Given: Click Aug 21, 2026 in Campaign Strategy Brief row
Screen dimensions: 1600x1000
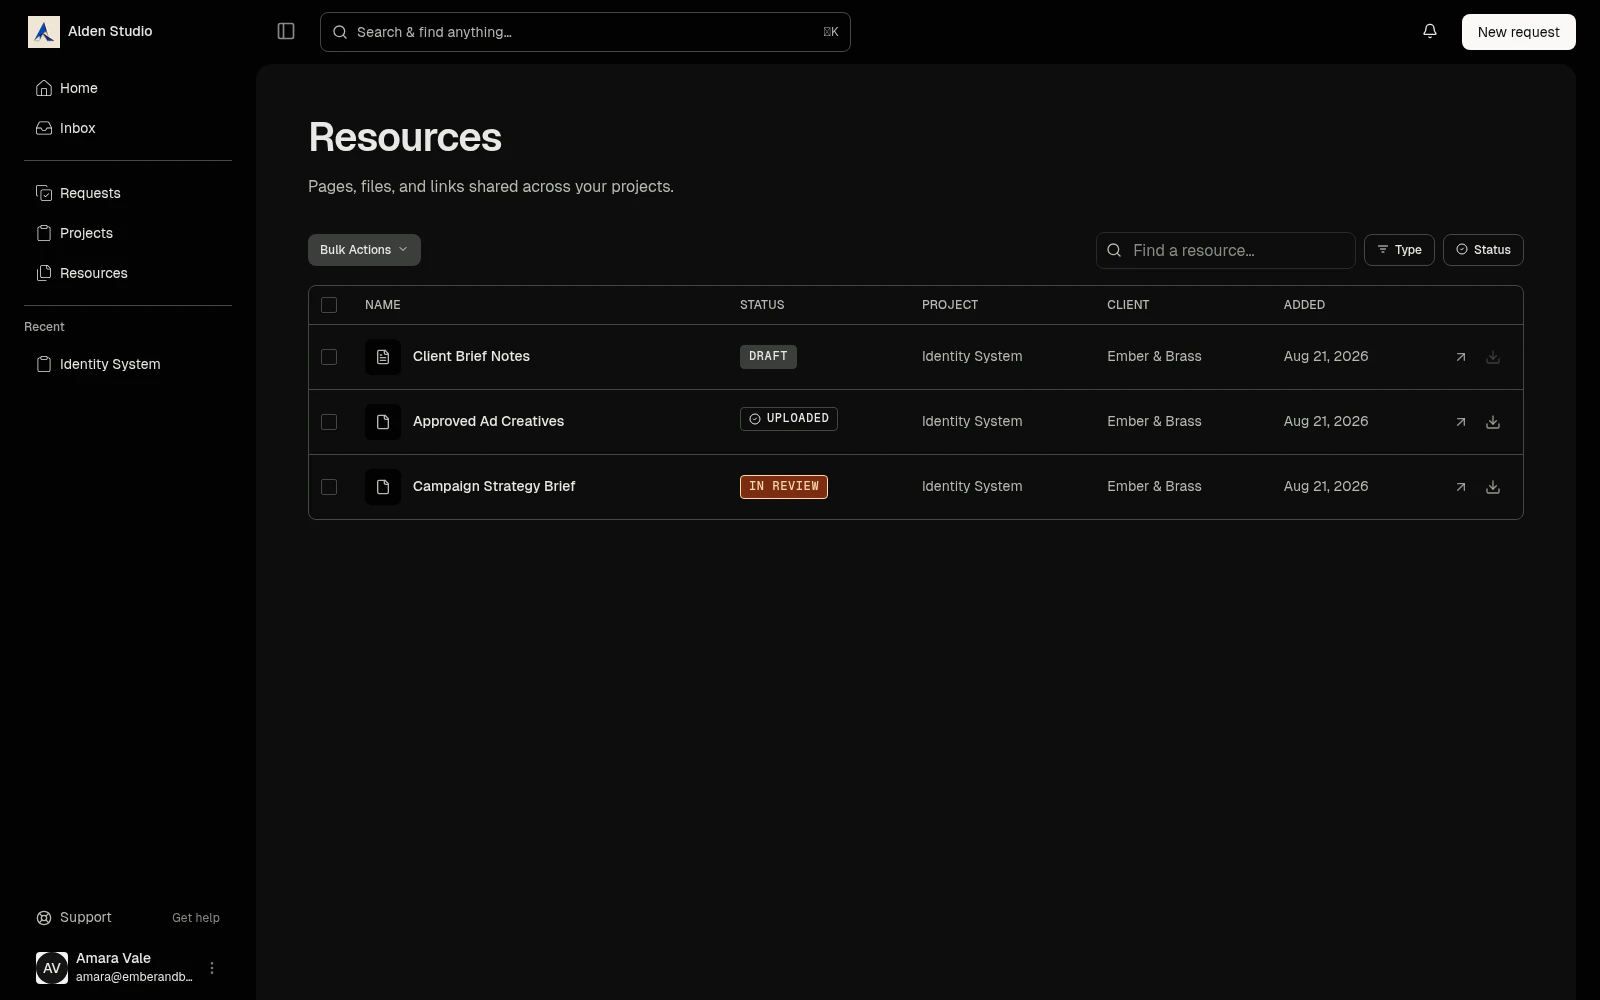Looking at the screenshot, I should (1326, 486).
